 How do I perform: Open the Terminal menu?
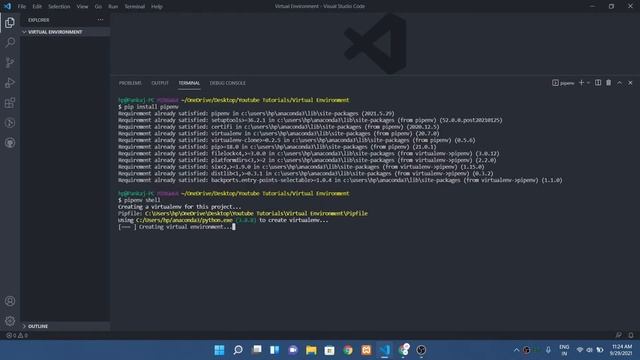[135, 7]
